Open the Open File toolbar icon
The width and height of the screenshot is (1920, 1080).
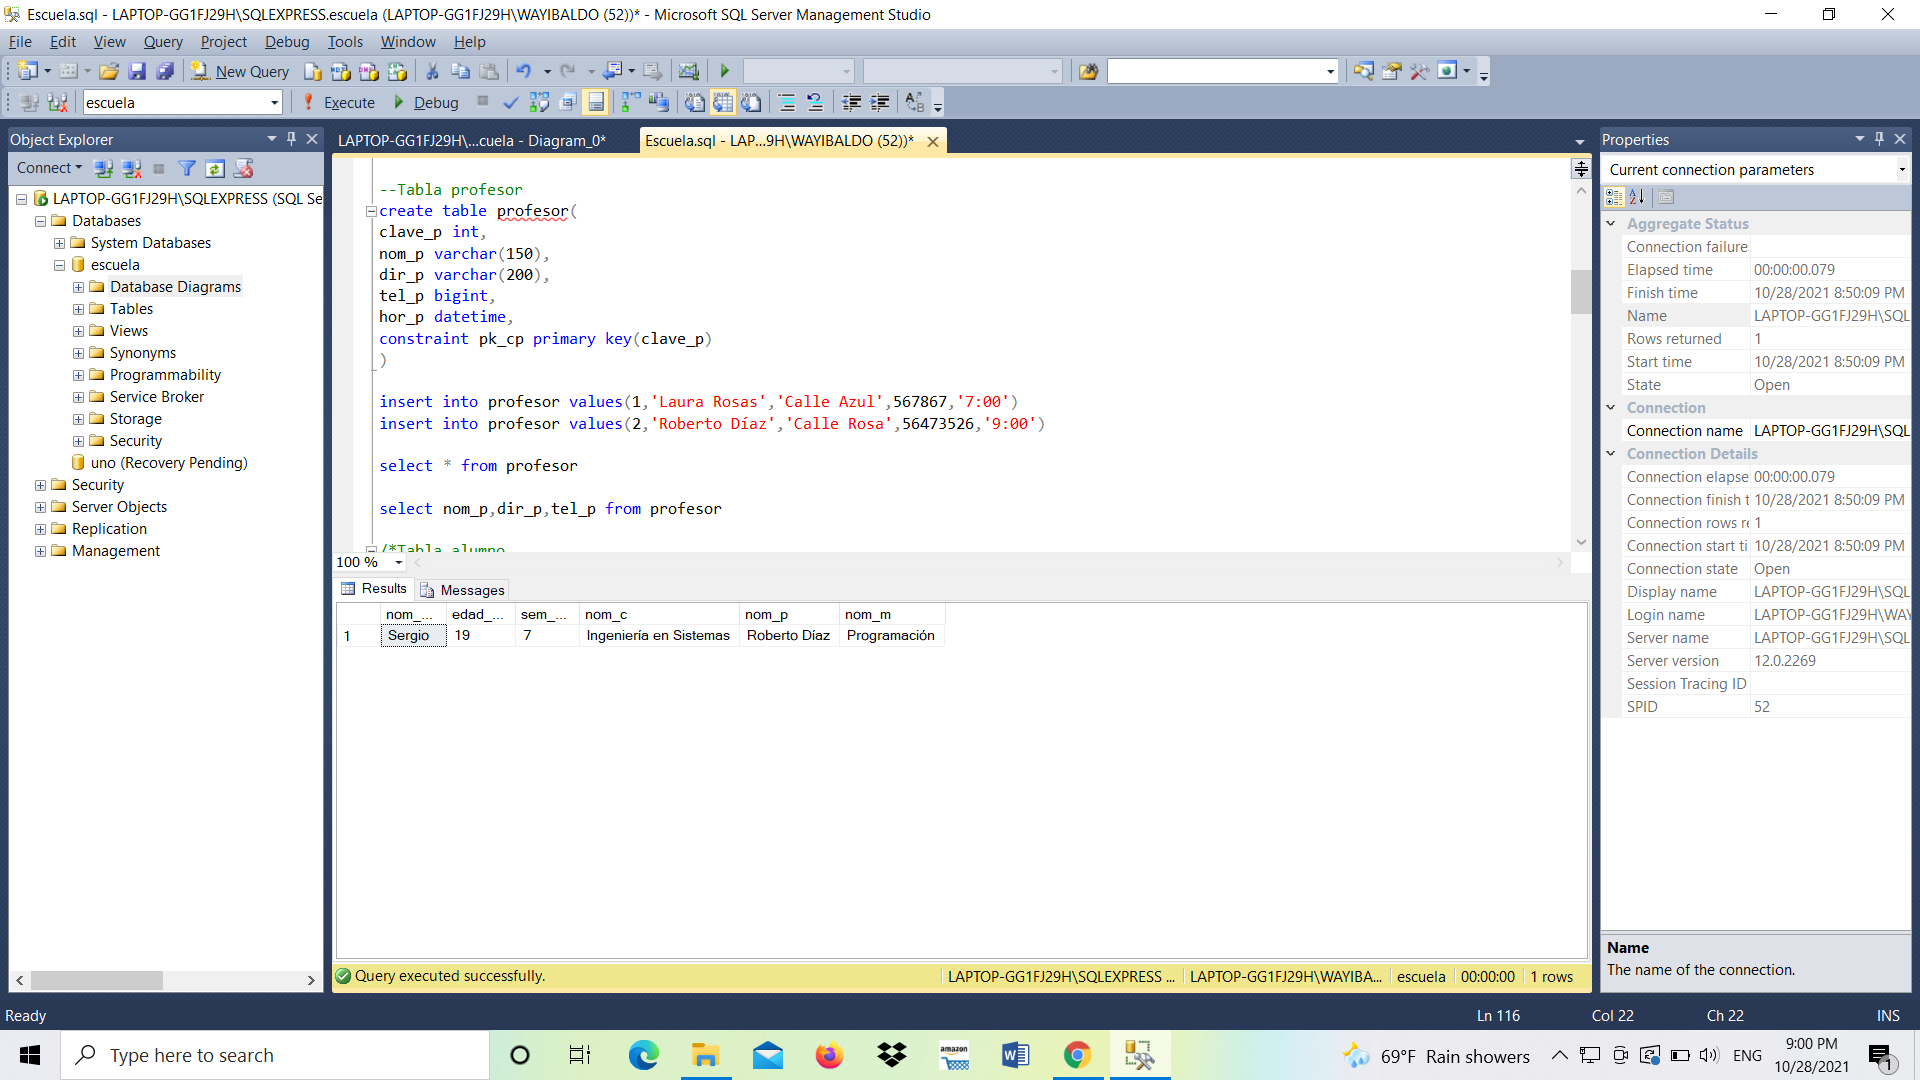pyautogui.click(x=109, y=71)
